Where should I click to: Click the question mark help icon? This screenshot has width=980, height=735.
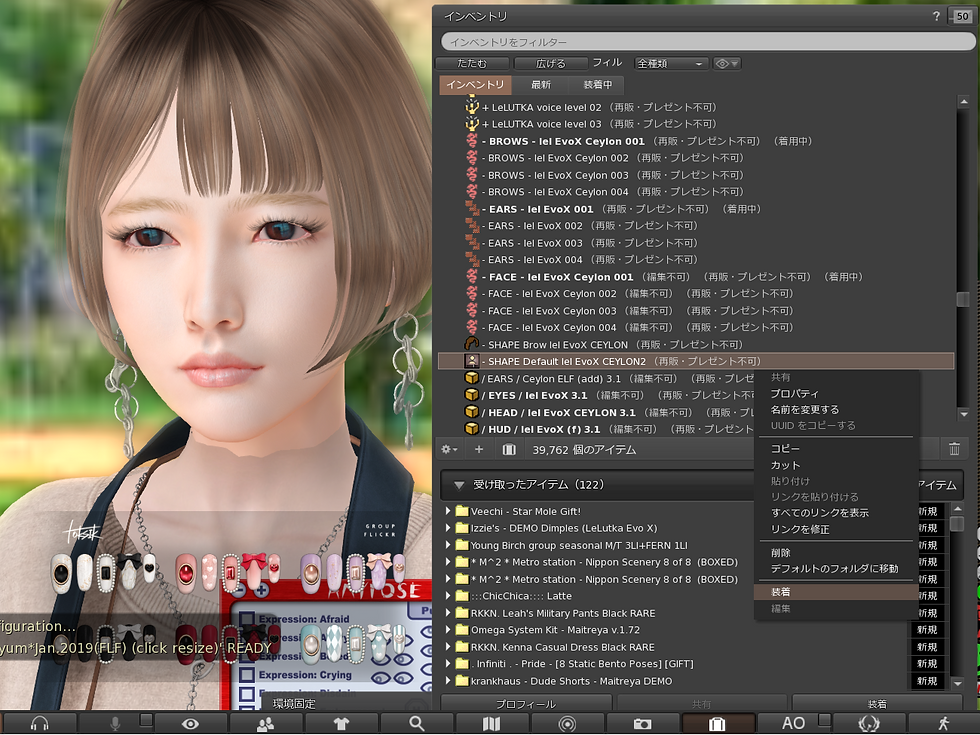936,16
